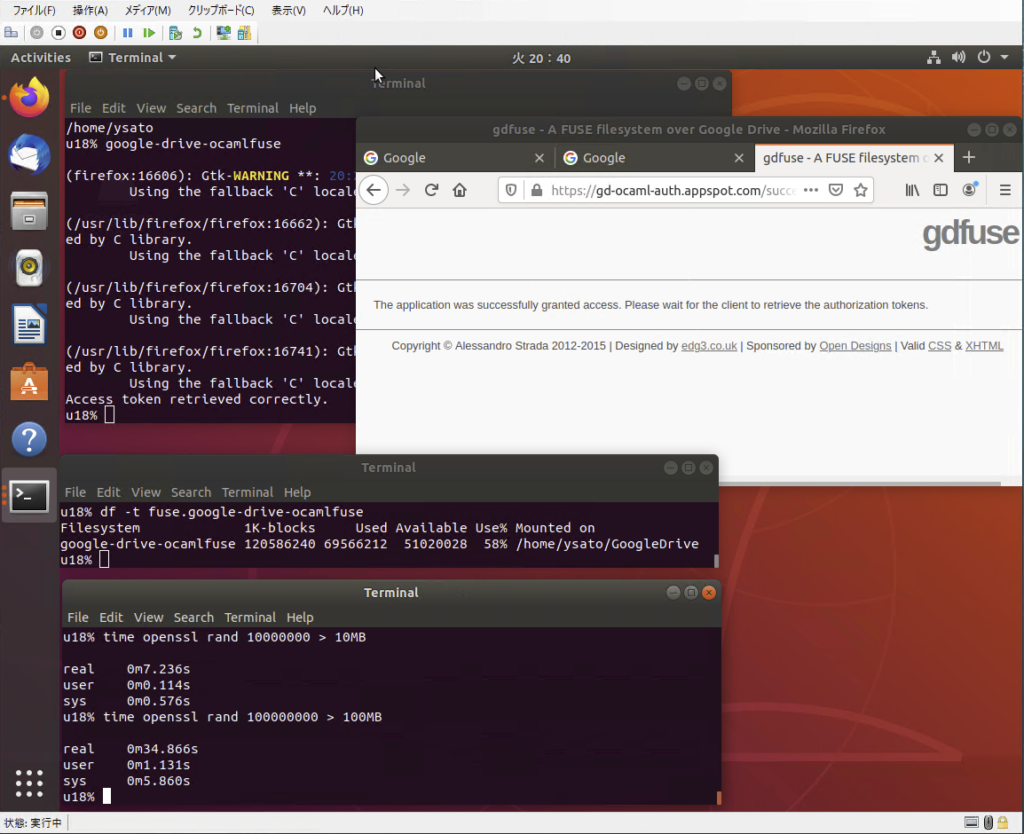Image resolution: width=1024 pixels, height=834 pixels.
Task: Toggle the Firefox sidebar view
Action: click(940, 190)
